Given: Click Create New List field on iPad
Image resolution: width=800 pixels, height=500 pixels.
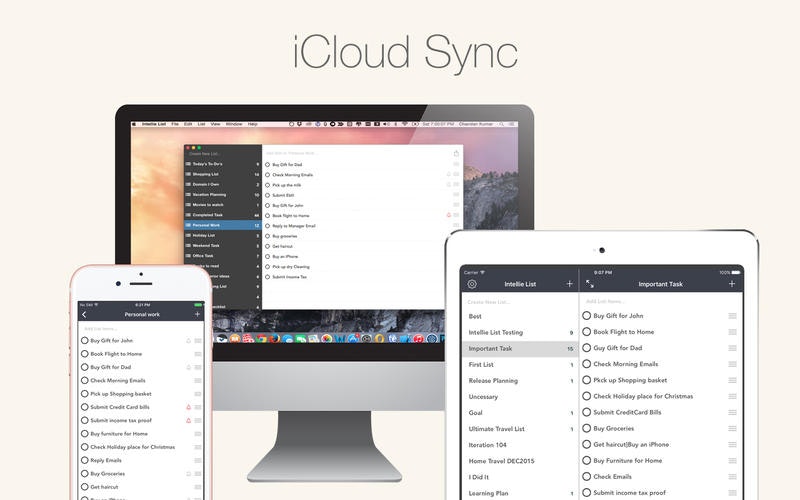Looking at the screenshot, I should pos(520,302).
